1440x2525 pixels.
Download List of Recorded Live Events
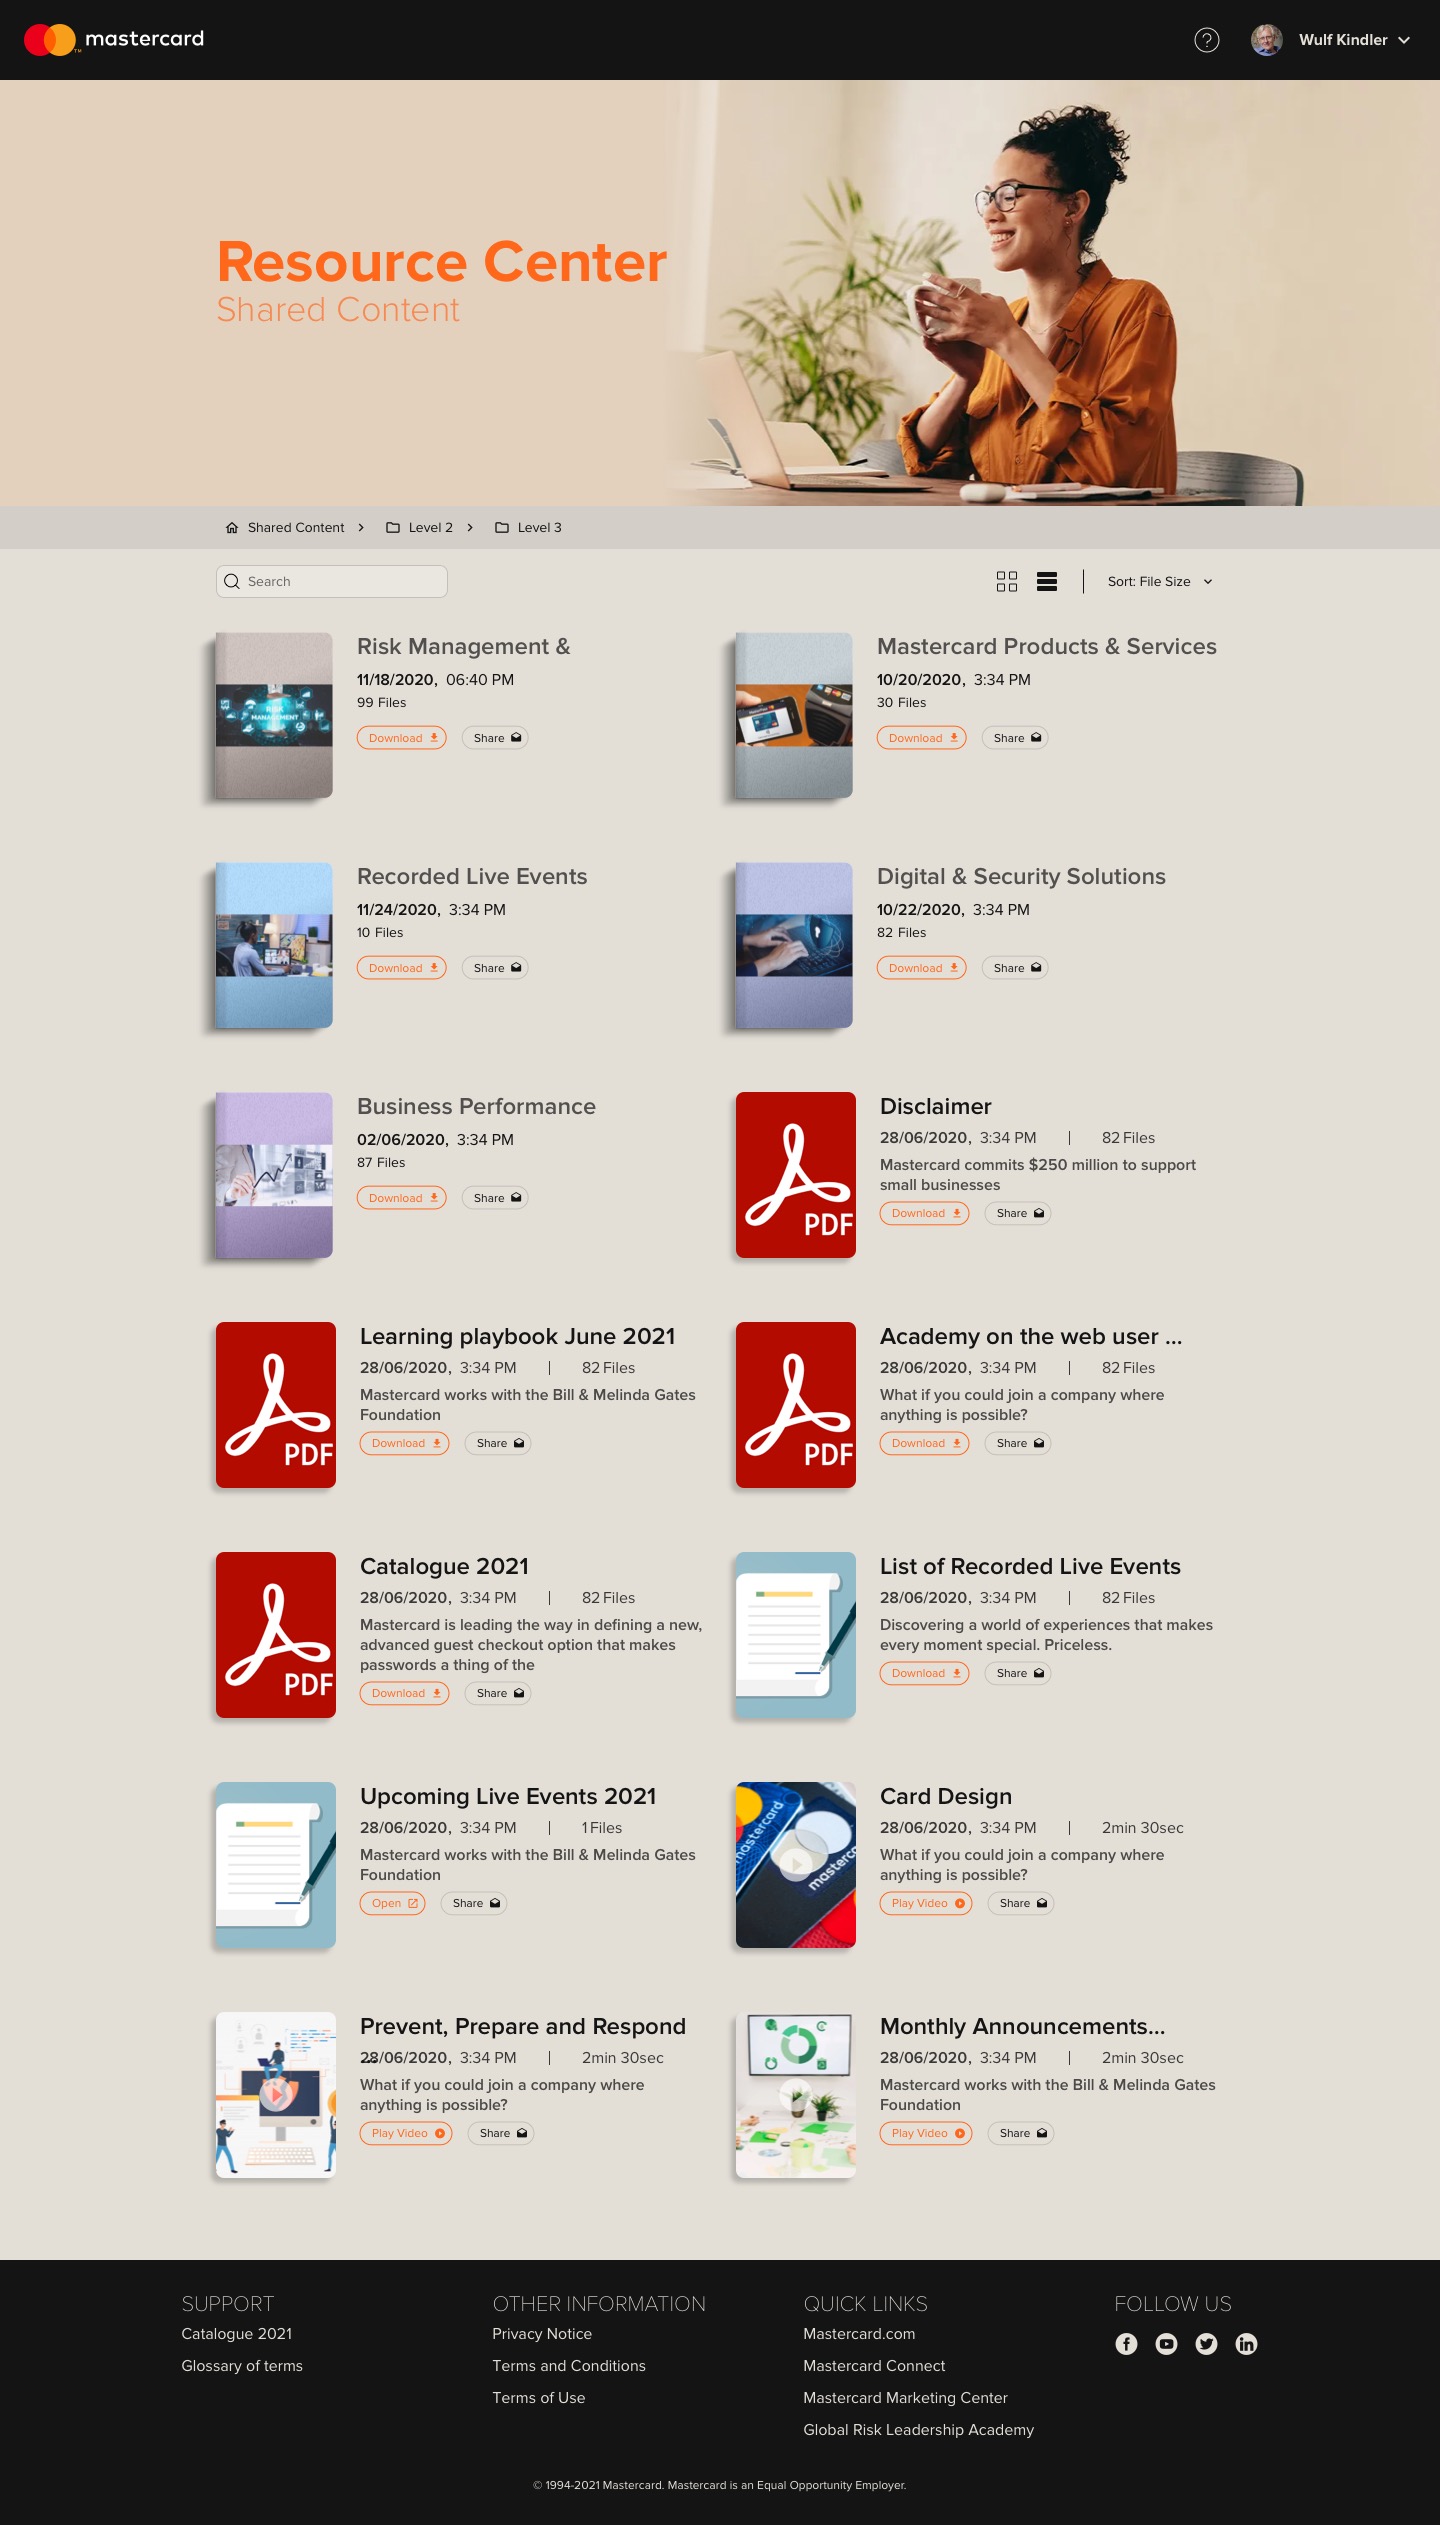point(925,1673)
